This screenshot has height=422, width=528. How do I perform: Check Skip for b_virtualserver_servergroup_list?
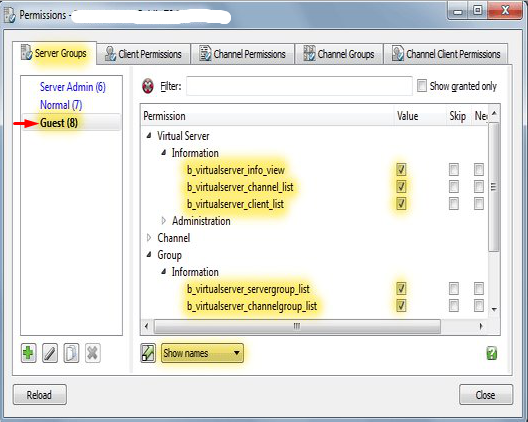454,288
